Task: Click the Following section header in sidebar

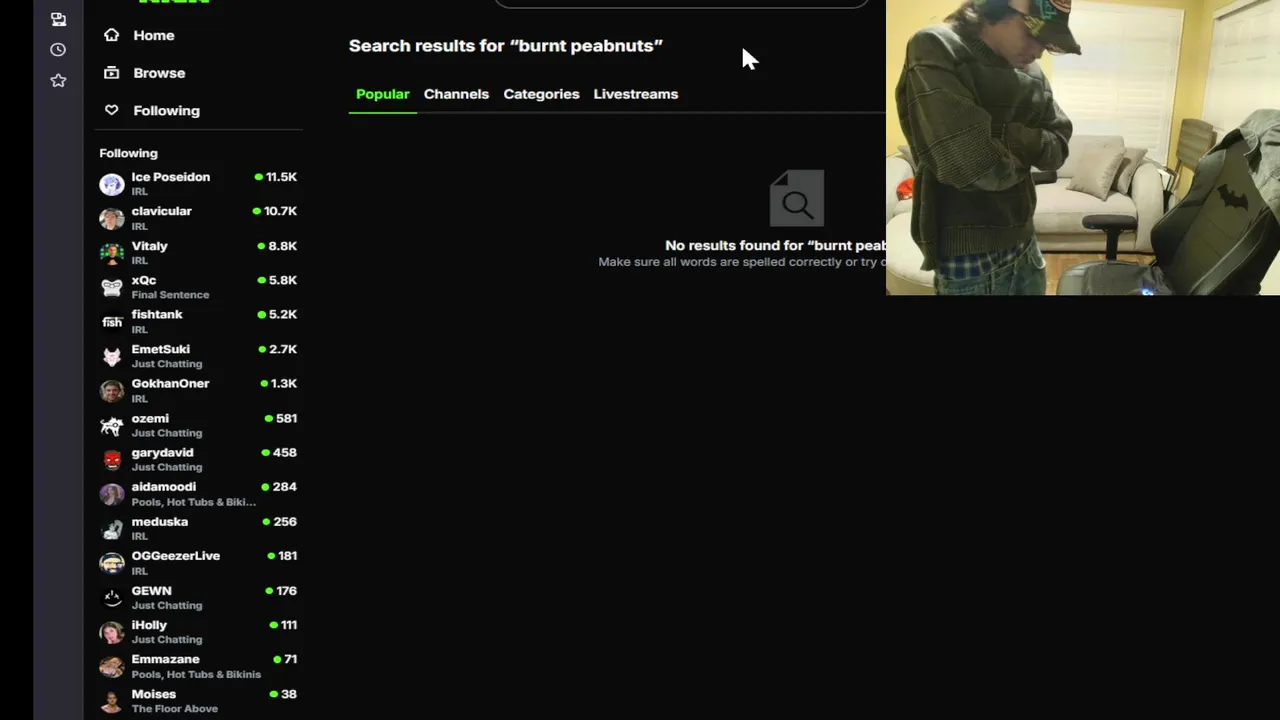Action: pos(128,153)
